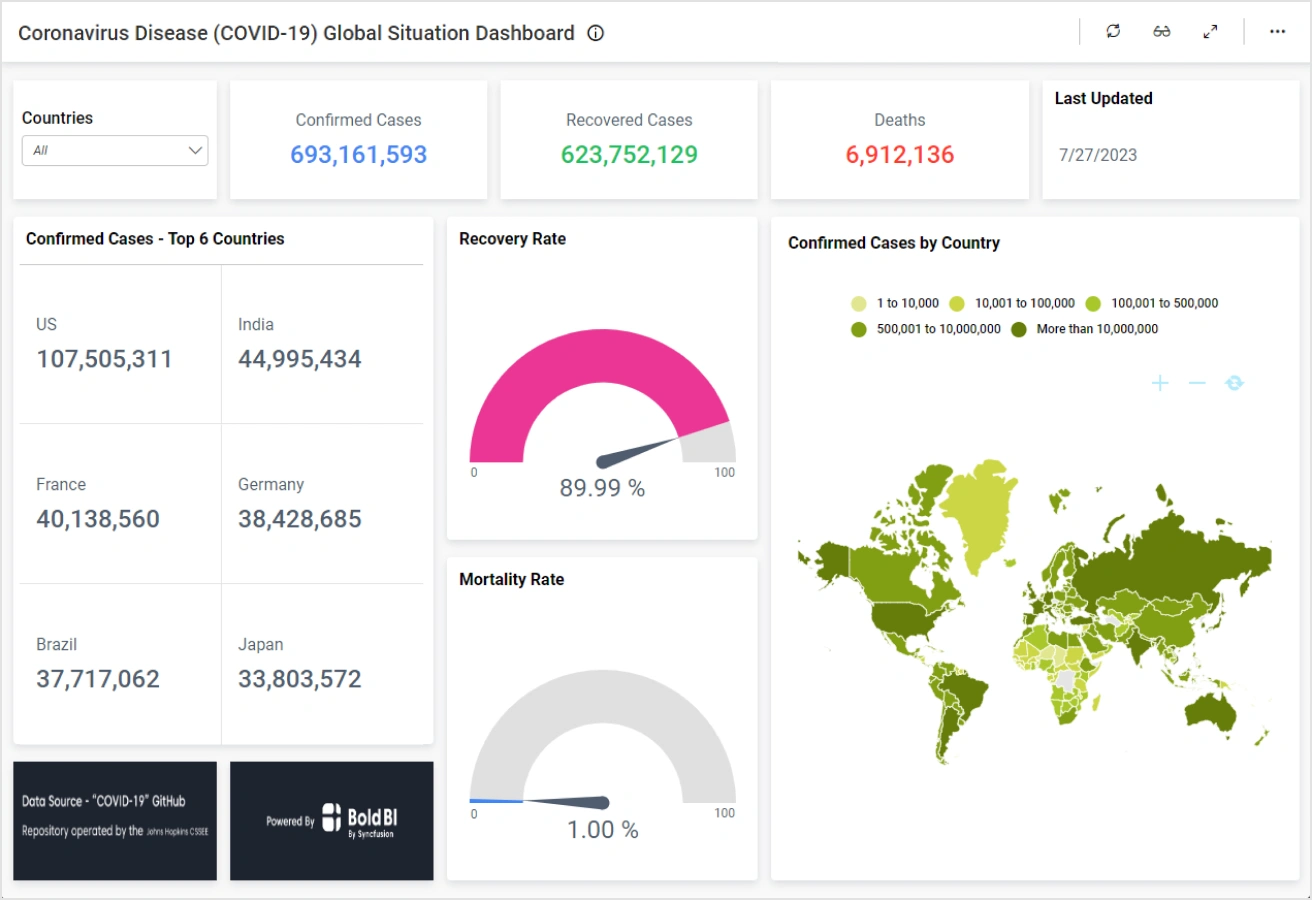Screen dimensions: 1312x900
Task: Click the glasses view icon
Action: point(1161,32)
